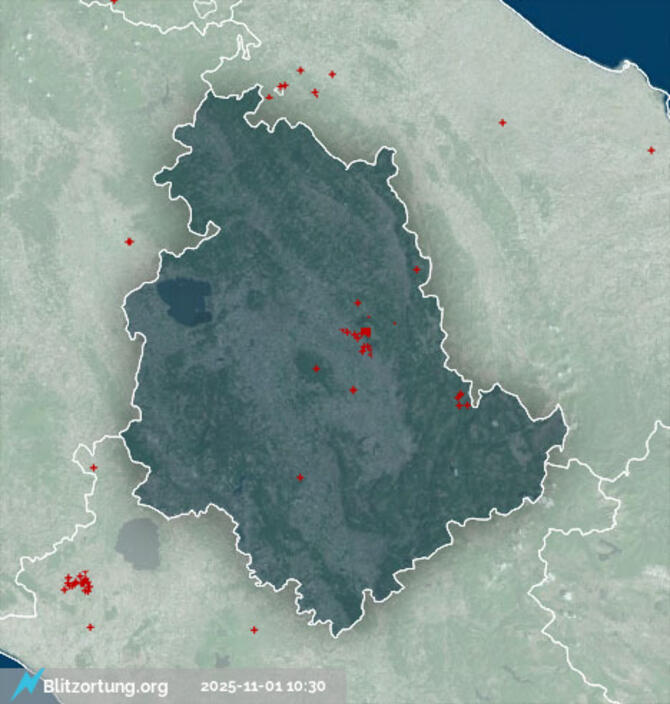Select the dense strike cluster in central Umbria
The image size is (670, 704).
pyautogui.click(x=361, y=336)
